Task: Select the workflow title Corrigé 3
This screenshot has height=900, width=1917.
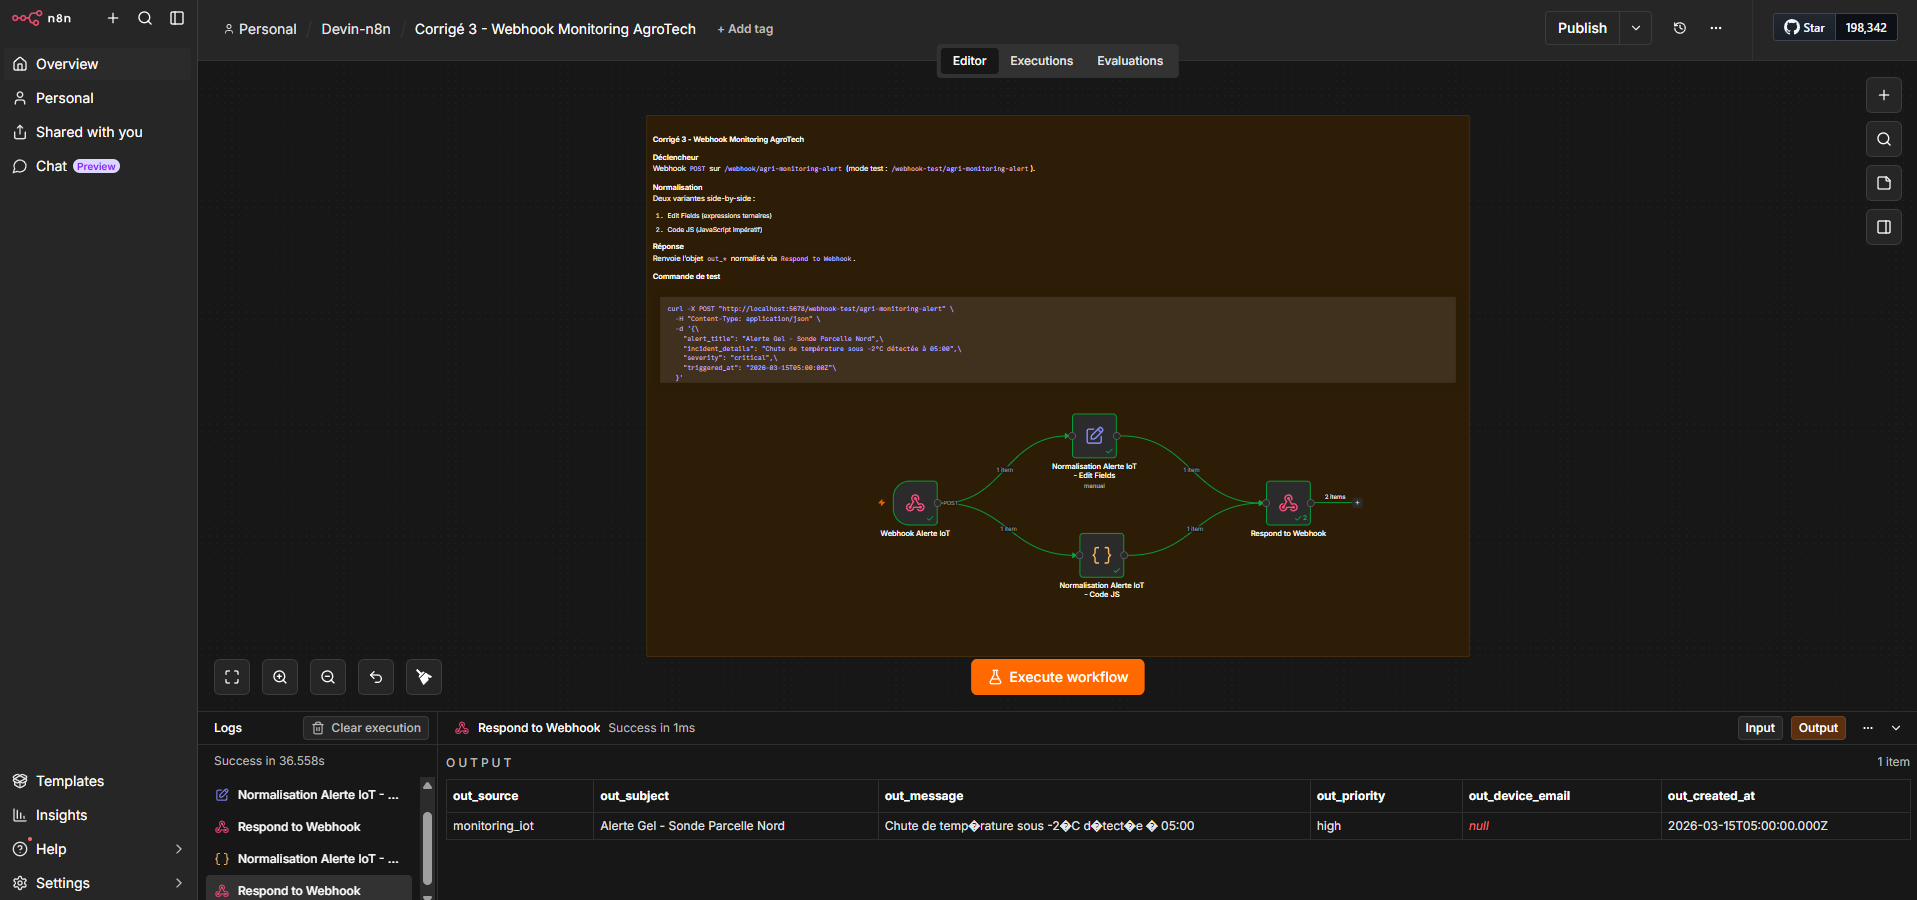Action: point(555,29)
